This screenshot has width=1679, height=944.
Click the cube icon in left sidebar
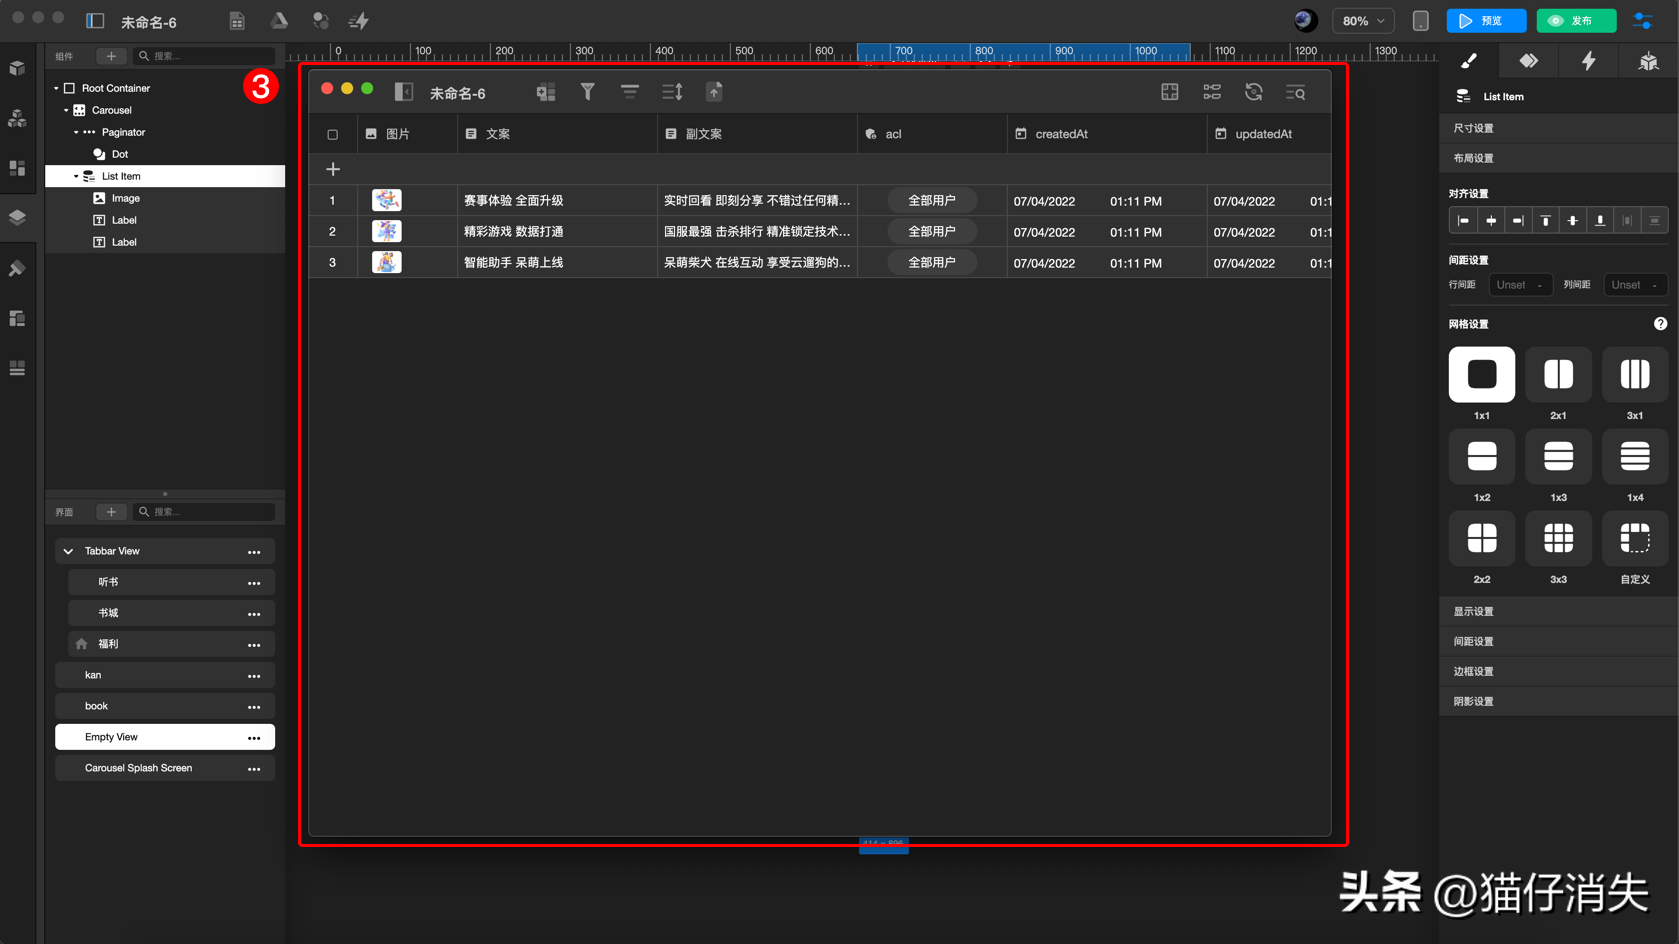tap(17, 68)
